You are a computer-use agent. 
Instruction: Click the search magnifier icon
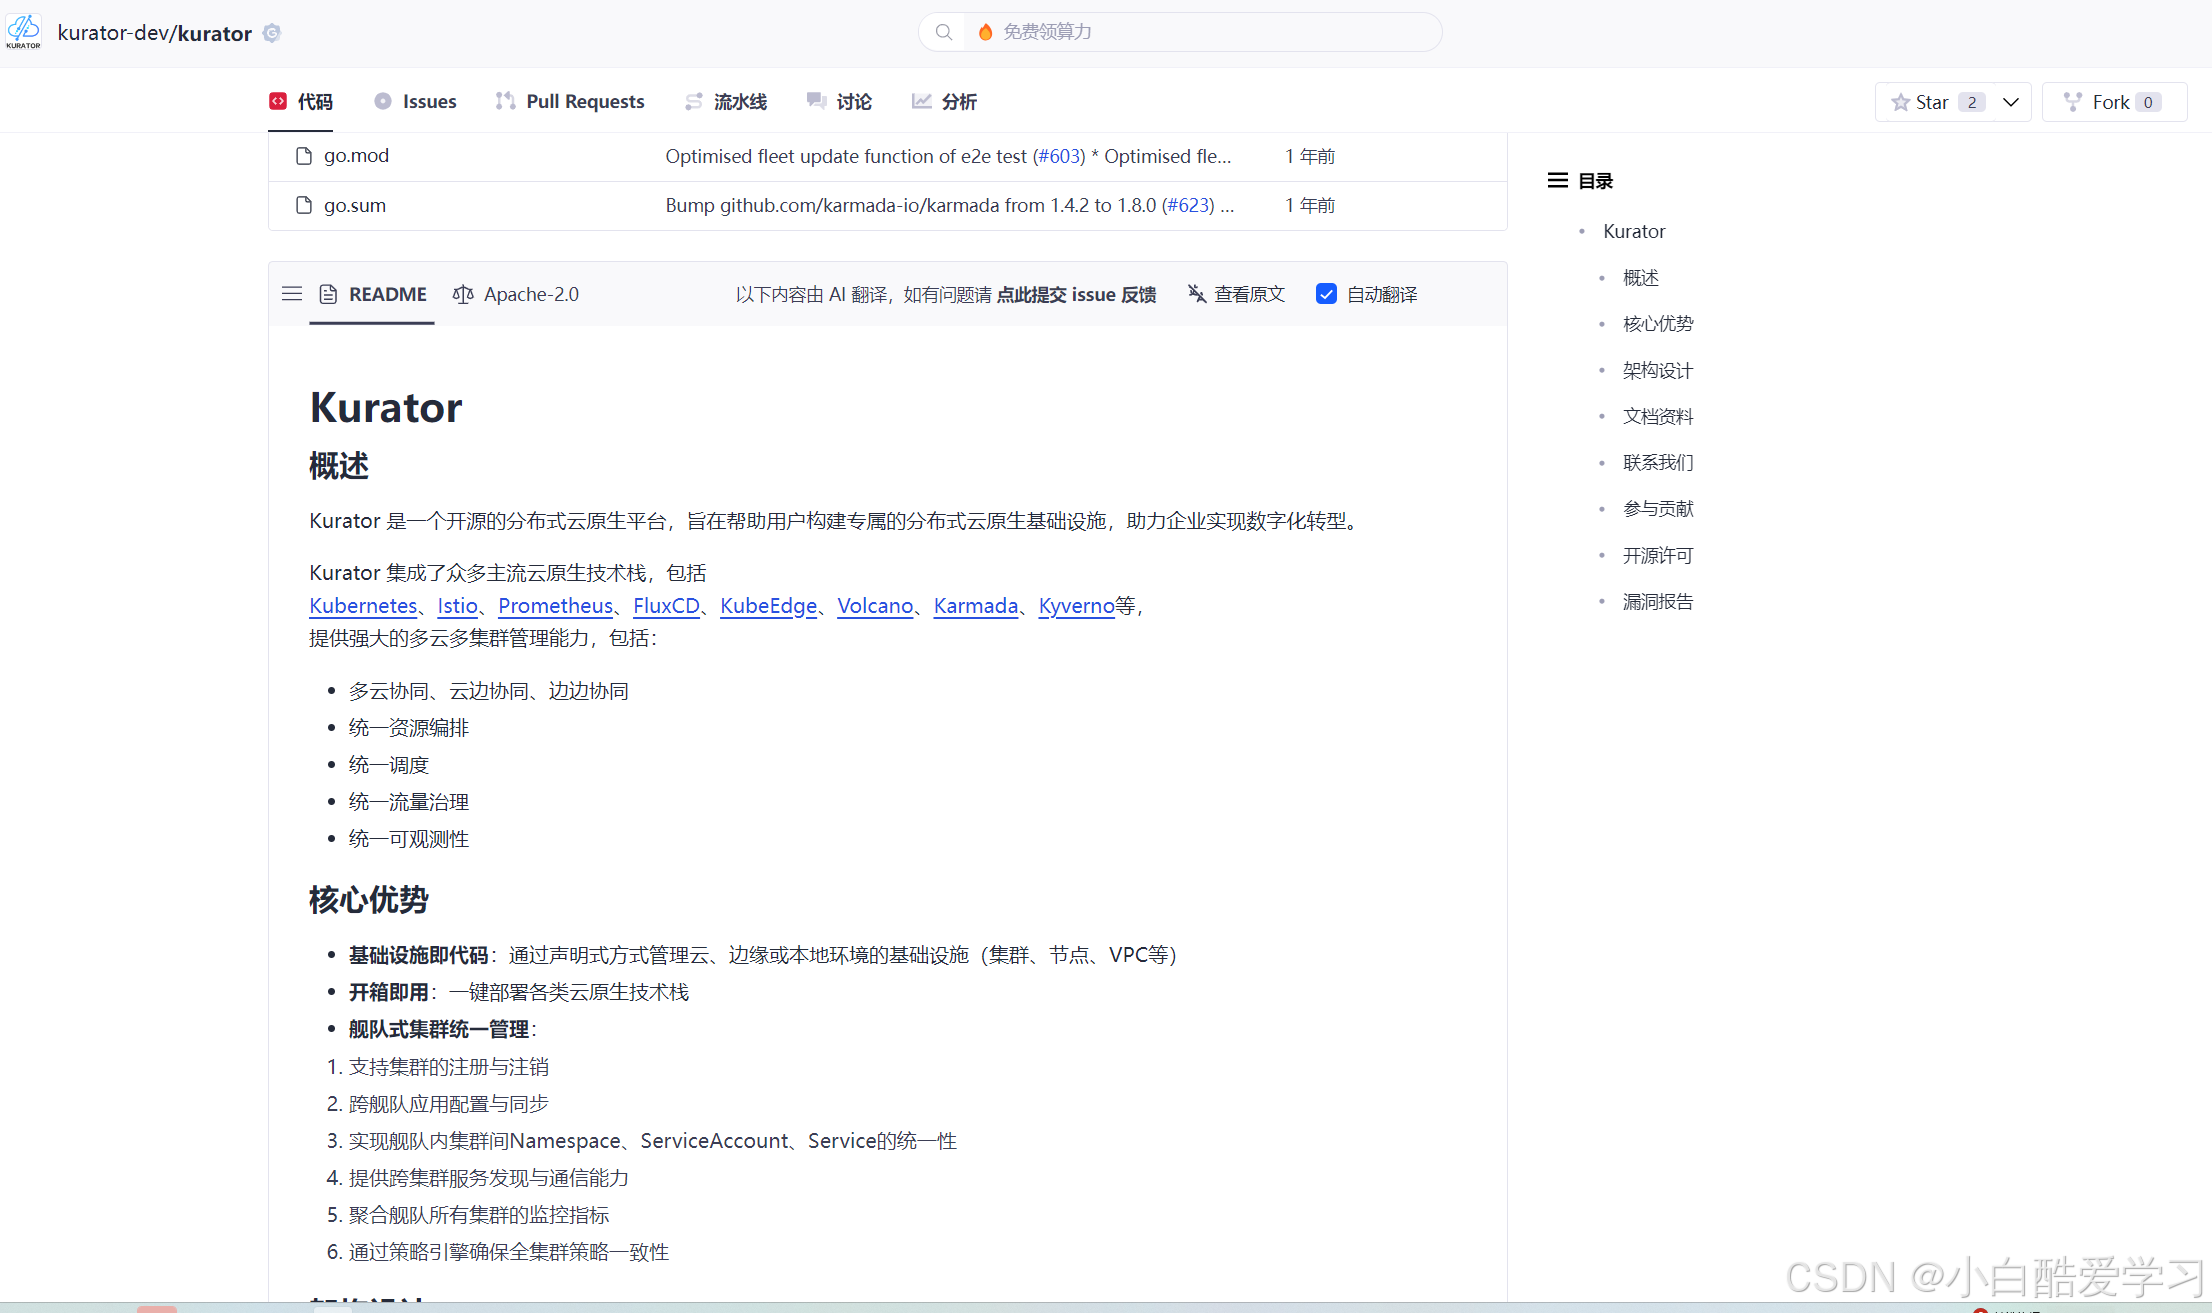(x=943, y=32)
